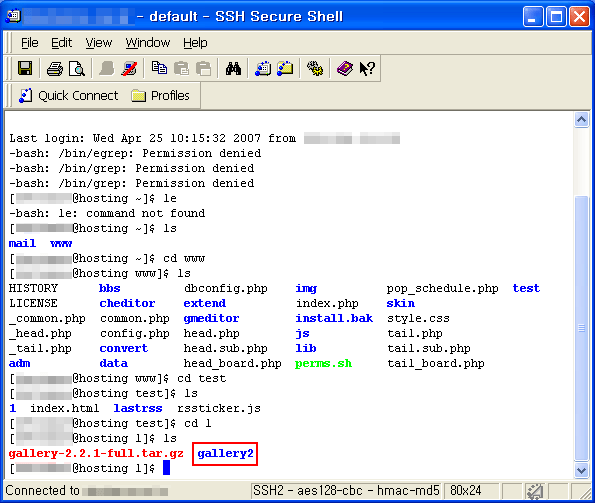595x503 pixels.
Task: Click the Save toolbar icon
Action: tap(25, 69)
